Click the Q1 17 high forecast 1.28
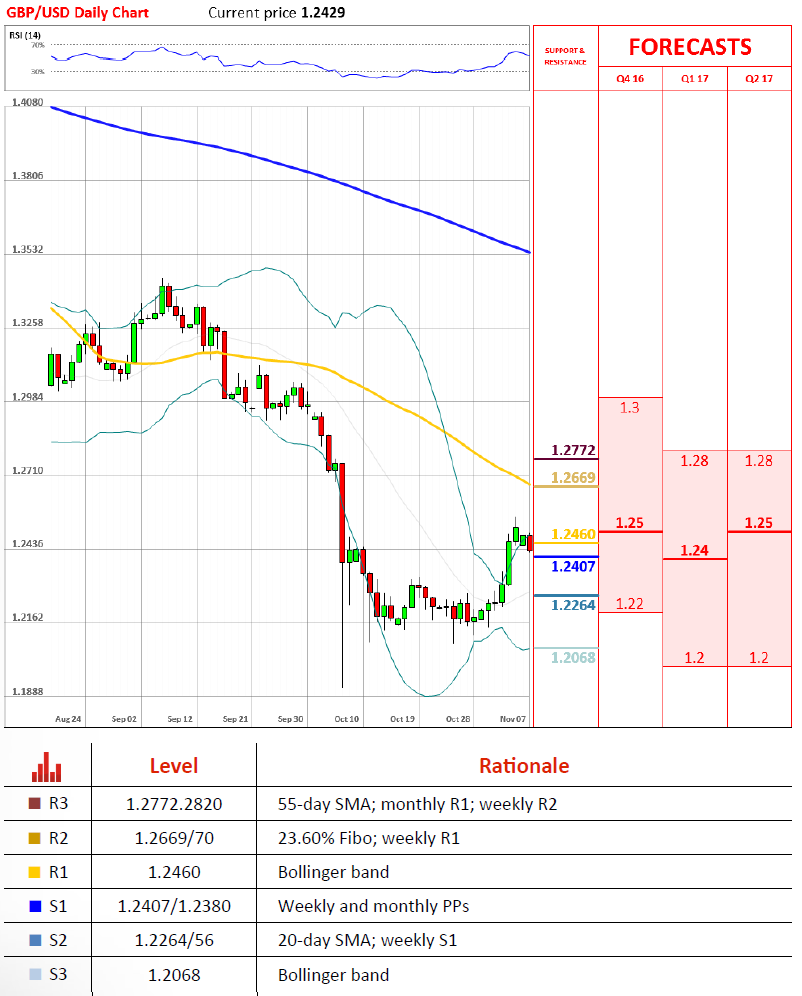Screen dimensions: 802x996 694,461
